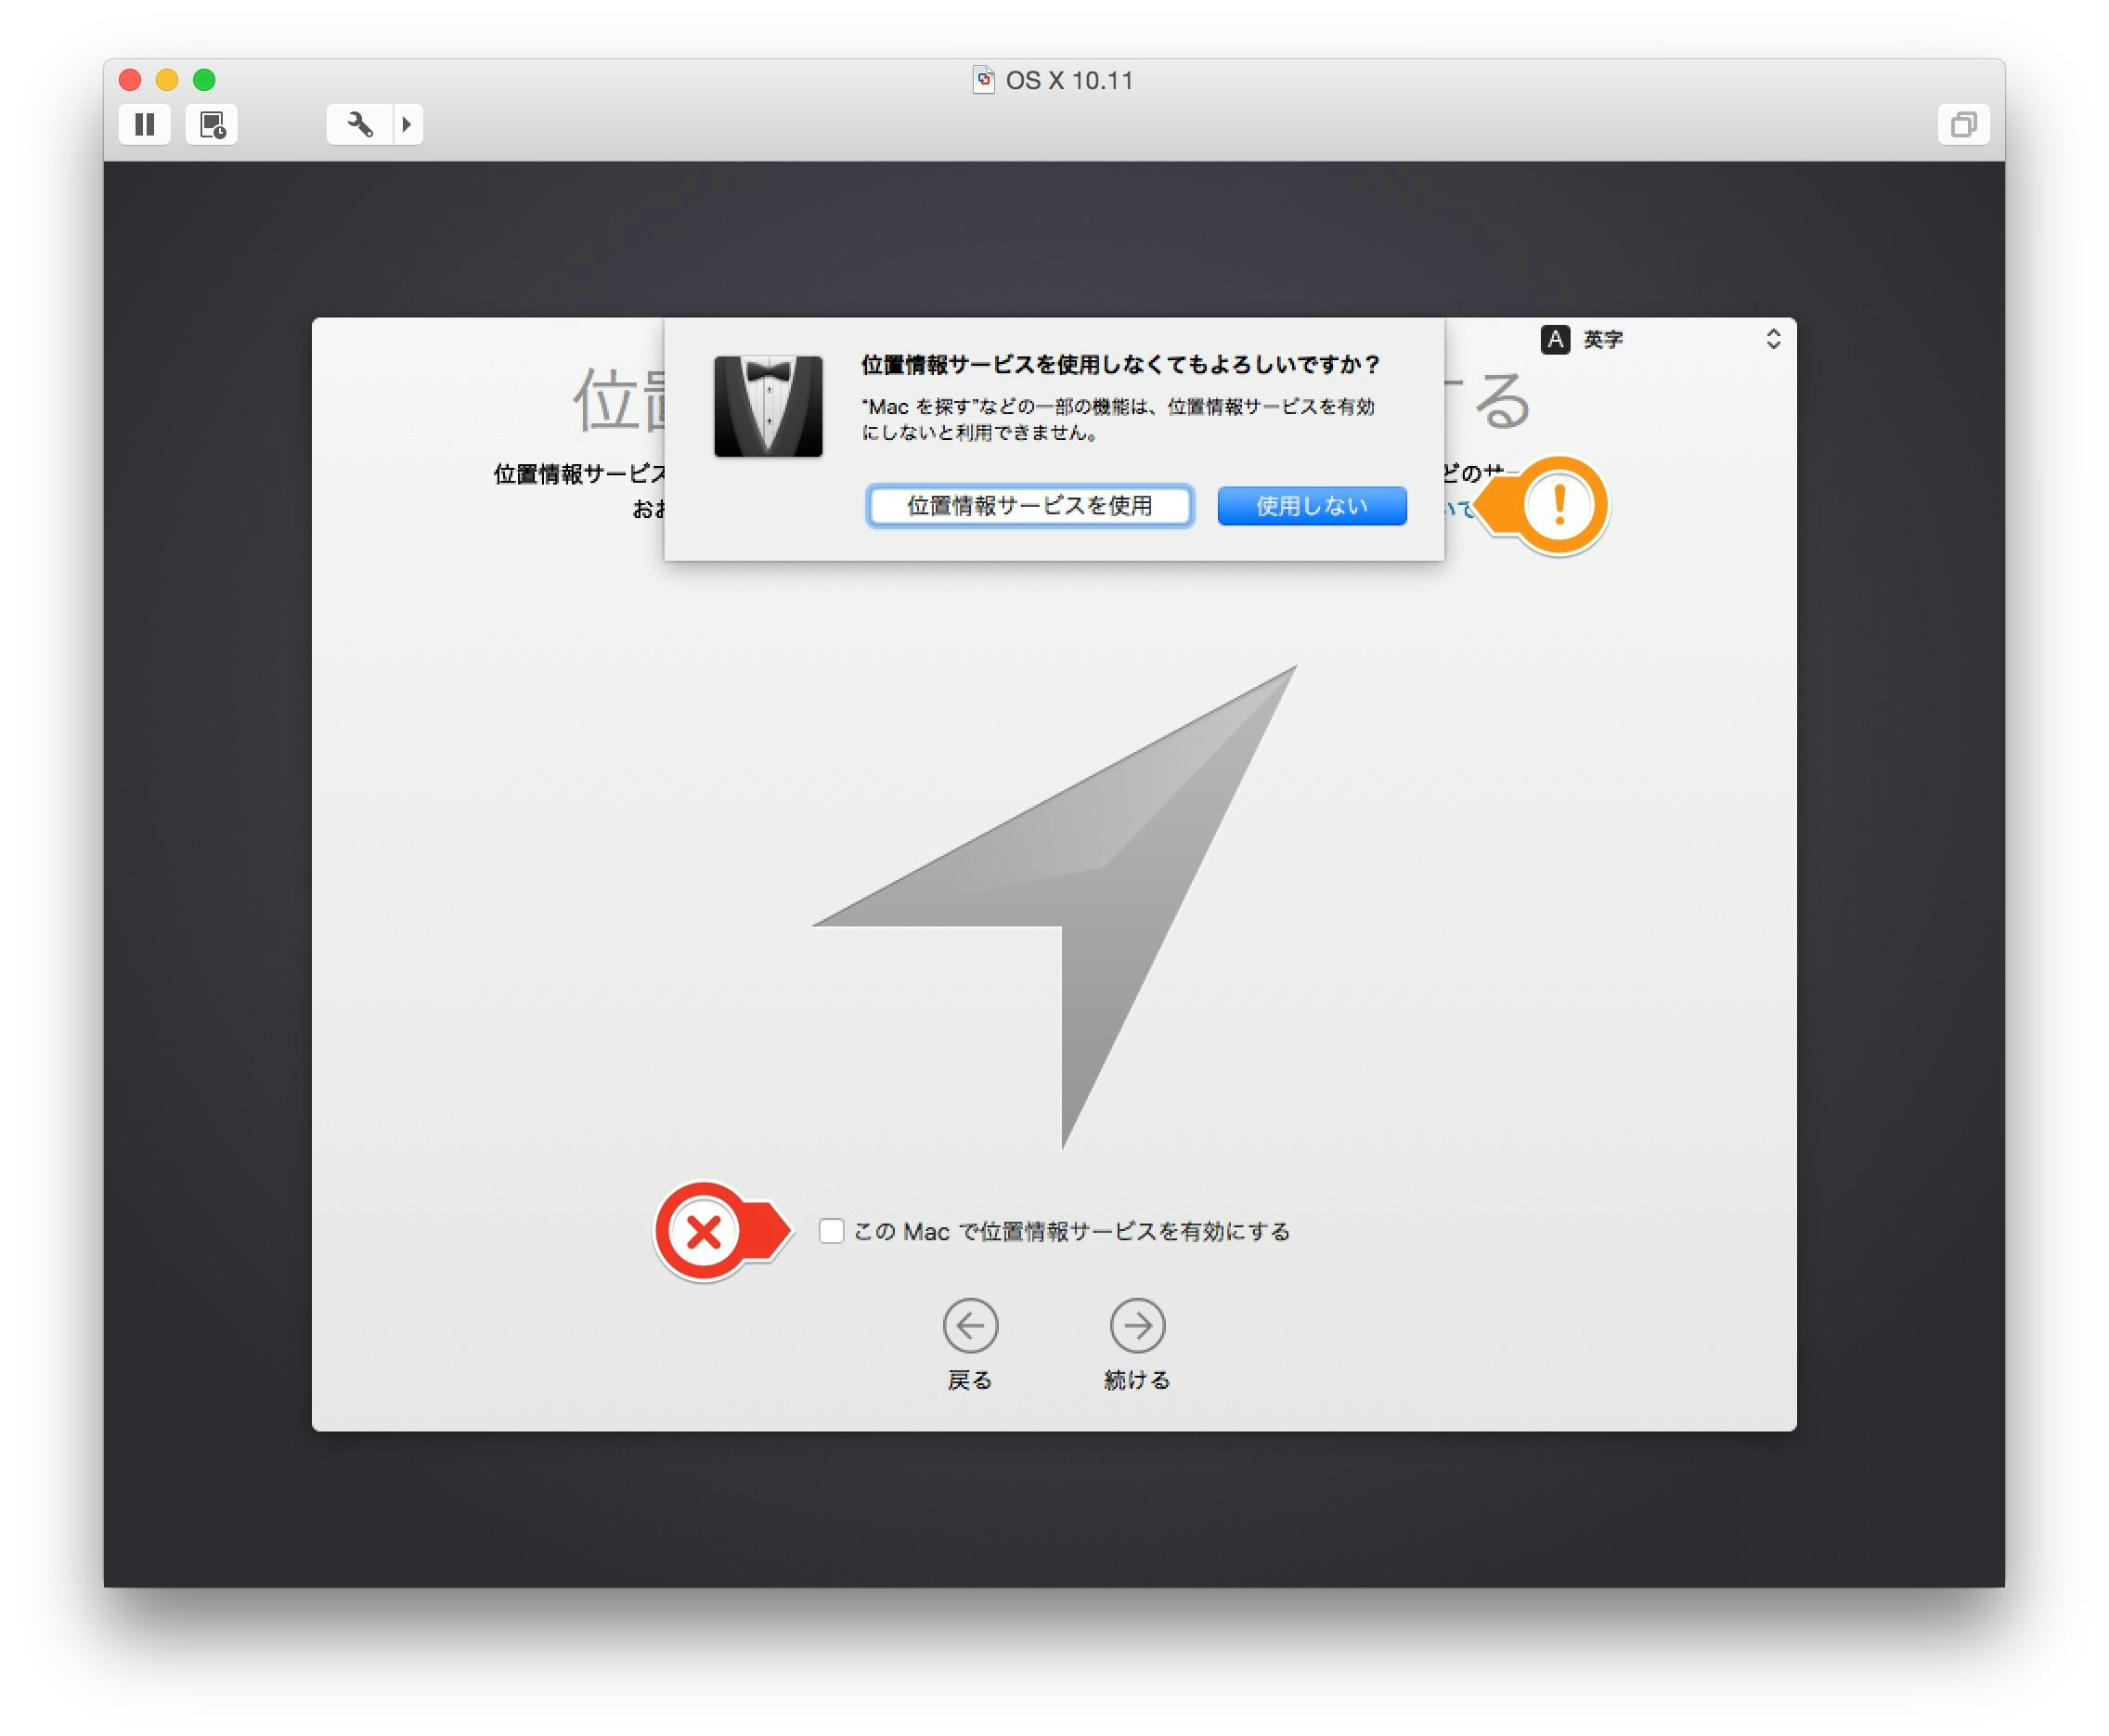Image resolution: width=2109 pixels, height=1736 pixels.
Task: Click the 続ける label text
Action: (x=1137, y=1380)
